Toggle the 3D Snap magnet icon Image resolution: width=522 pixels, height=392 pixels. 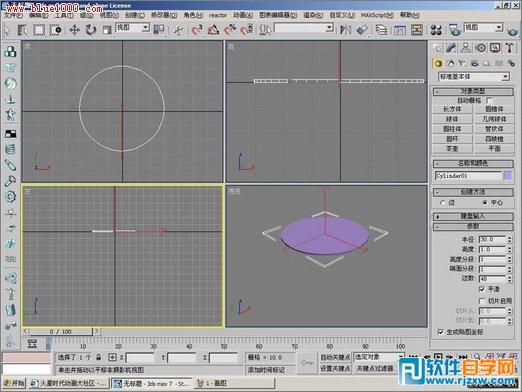point(197,30)
